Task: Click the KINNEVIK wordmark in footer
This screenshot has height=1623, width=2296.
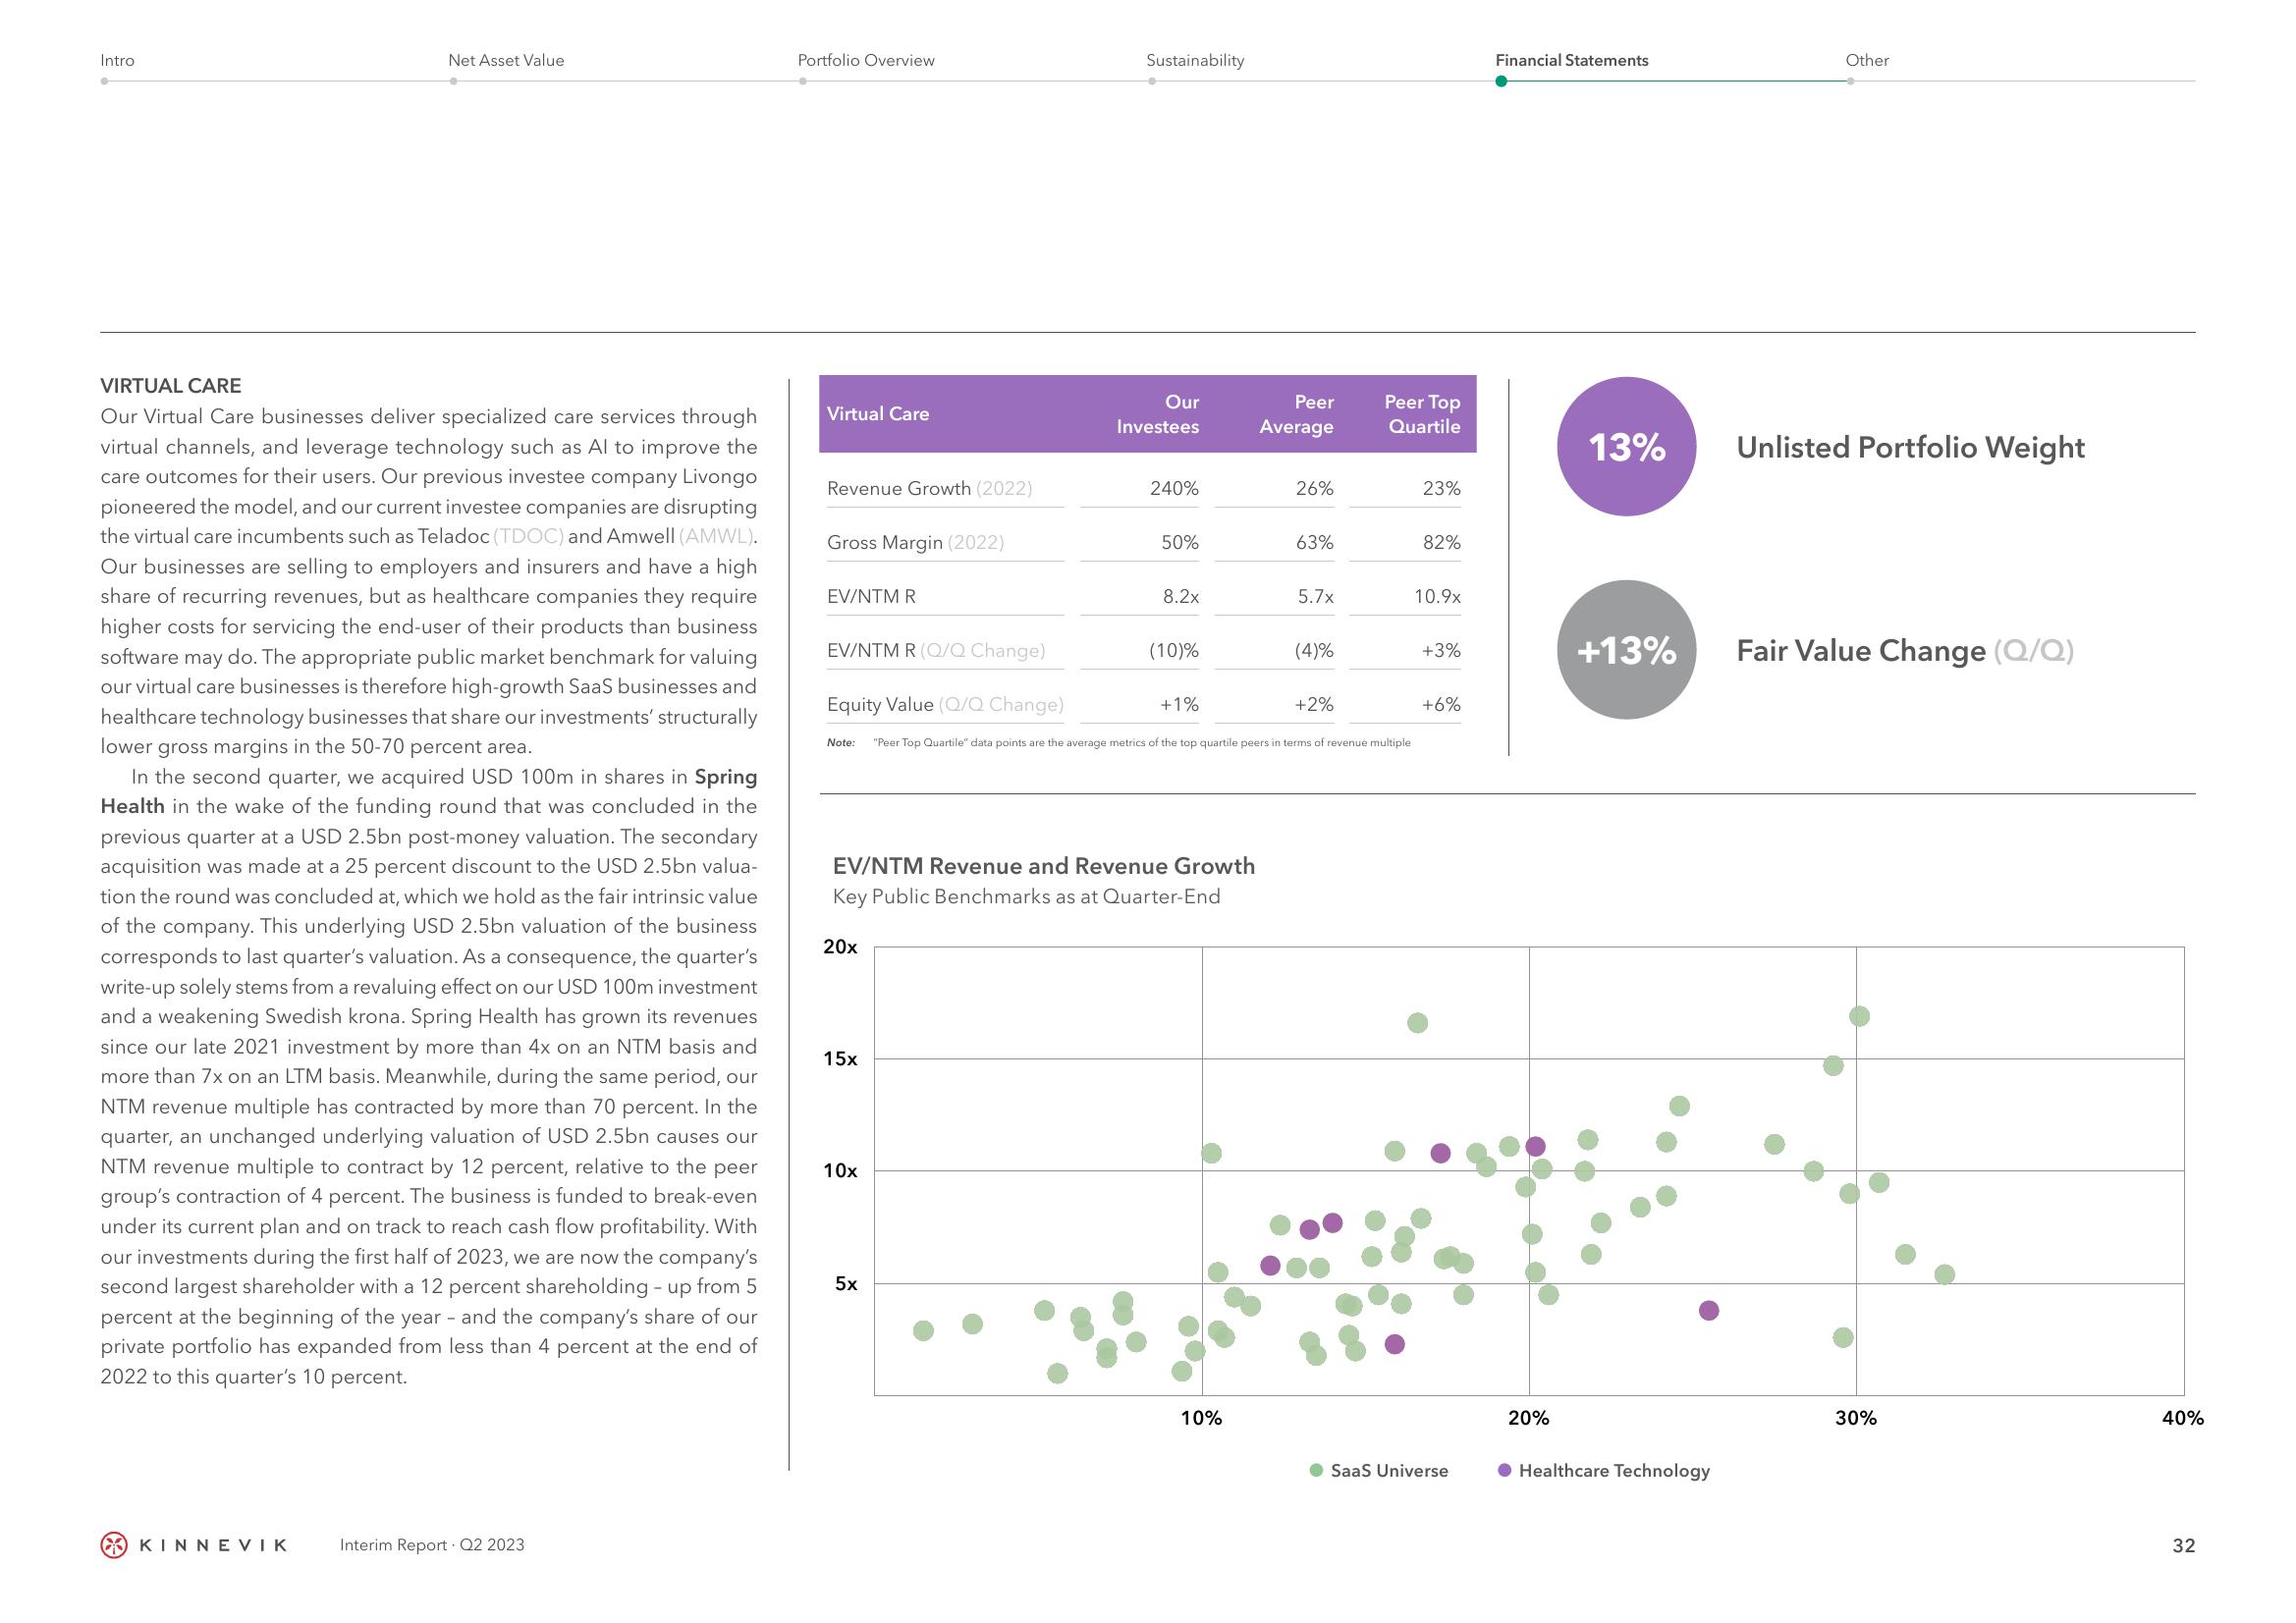Action: (213, 1545)
